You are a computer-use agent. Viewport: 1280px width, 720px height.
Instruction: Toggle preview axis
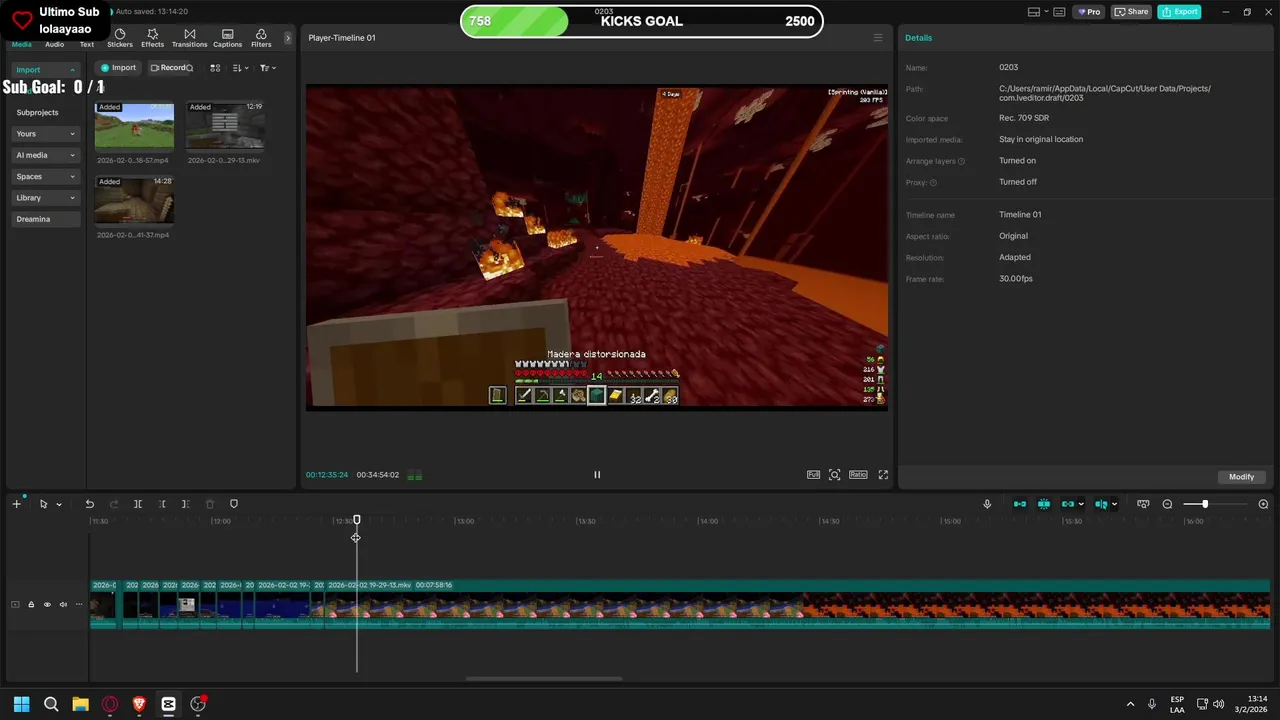click(1100, 504)
